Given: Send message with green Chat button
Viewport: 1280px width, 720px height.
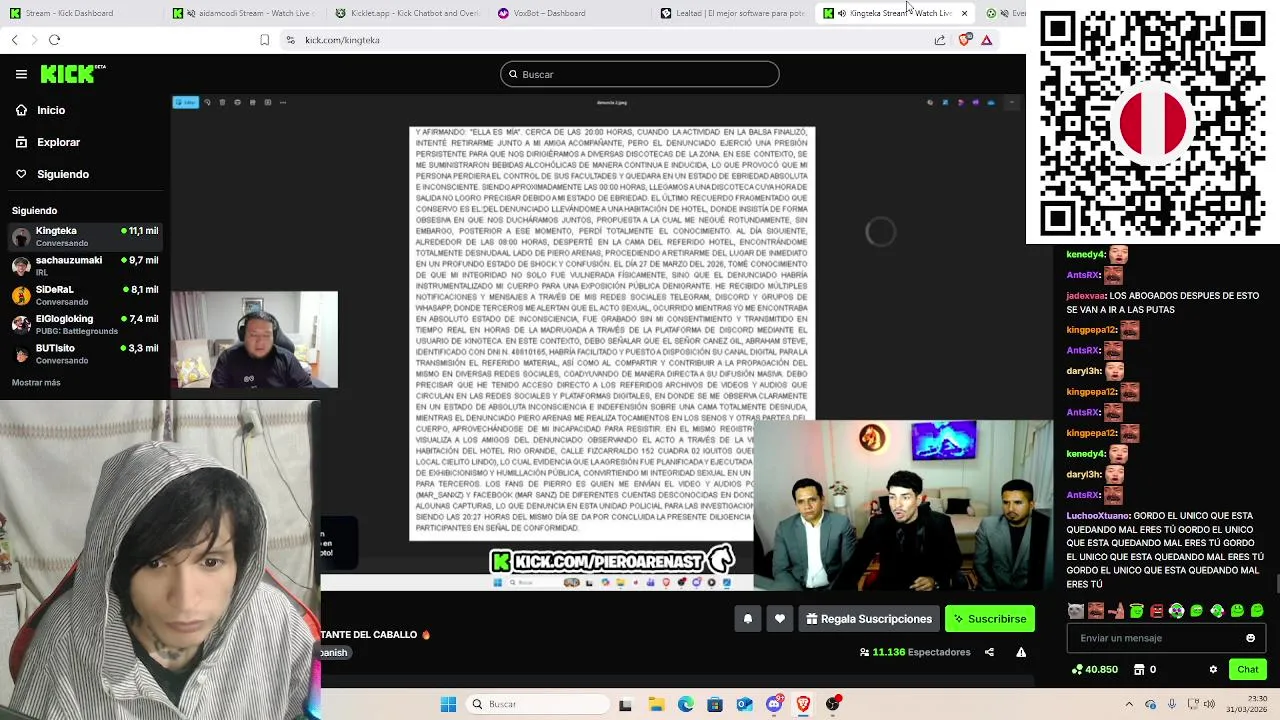Looking at the screenshot, I should 1248,669.
